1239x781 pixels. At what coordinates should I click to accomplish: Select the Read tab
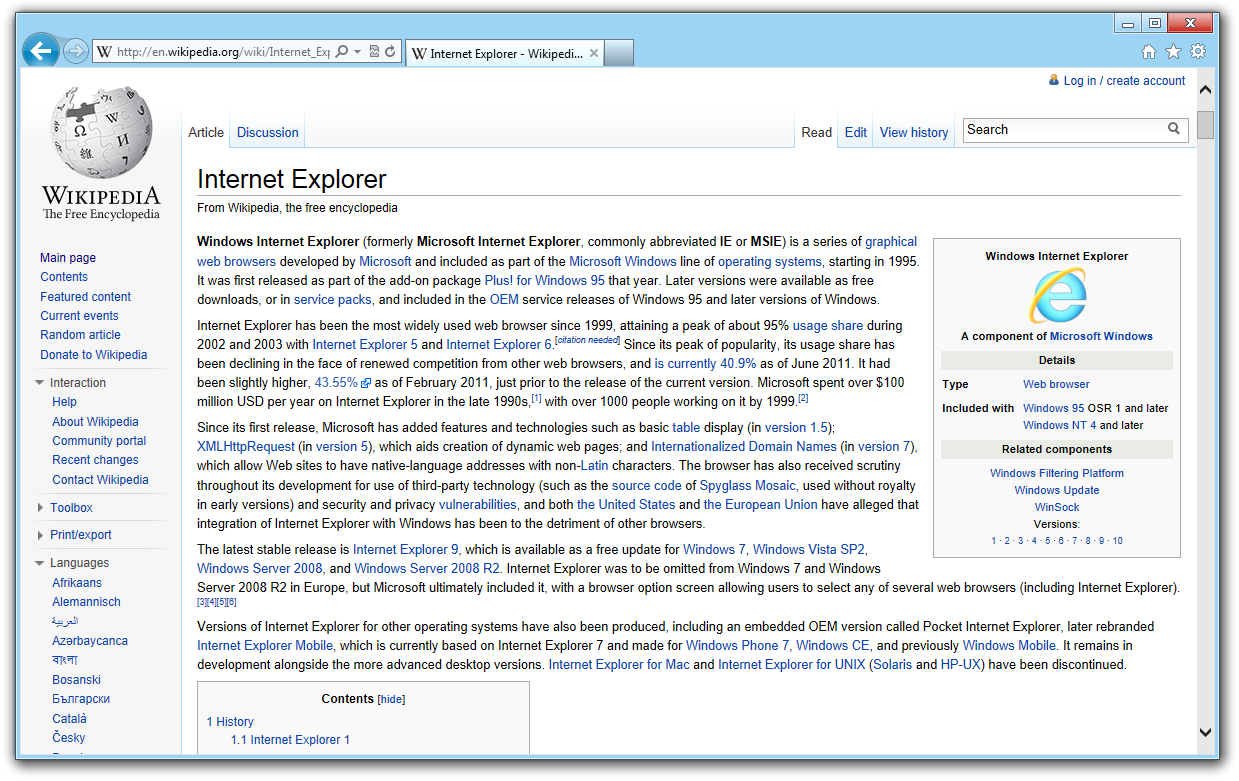point(816,132)
